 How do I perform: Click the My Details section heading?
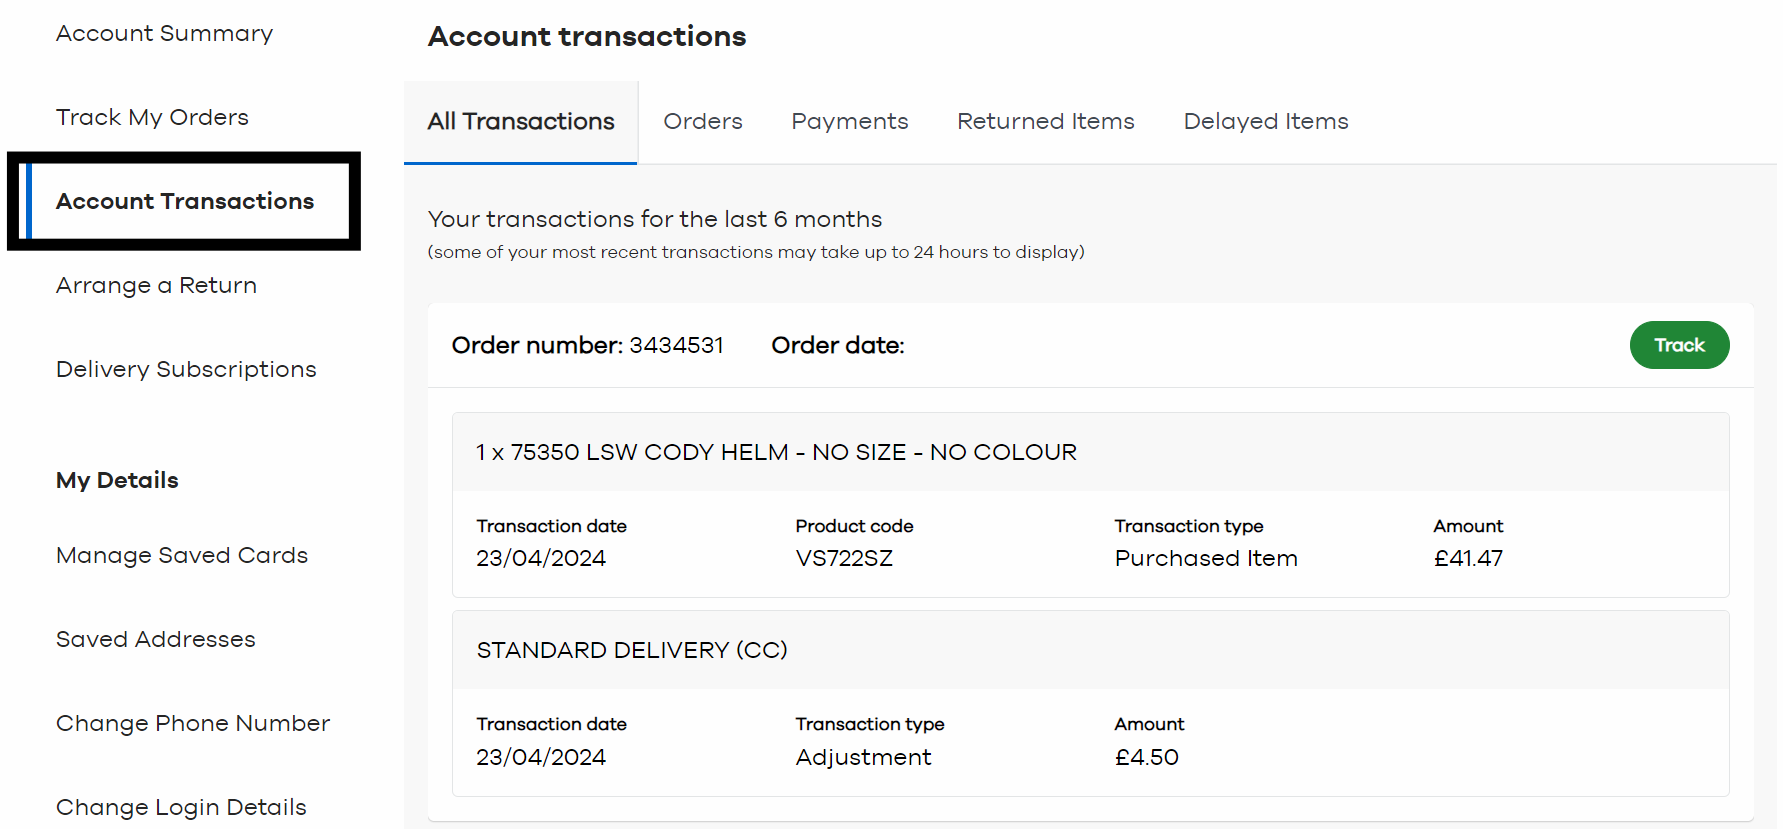point(117,480)
